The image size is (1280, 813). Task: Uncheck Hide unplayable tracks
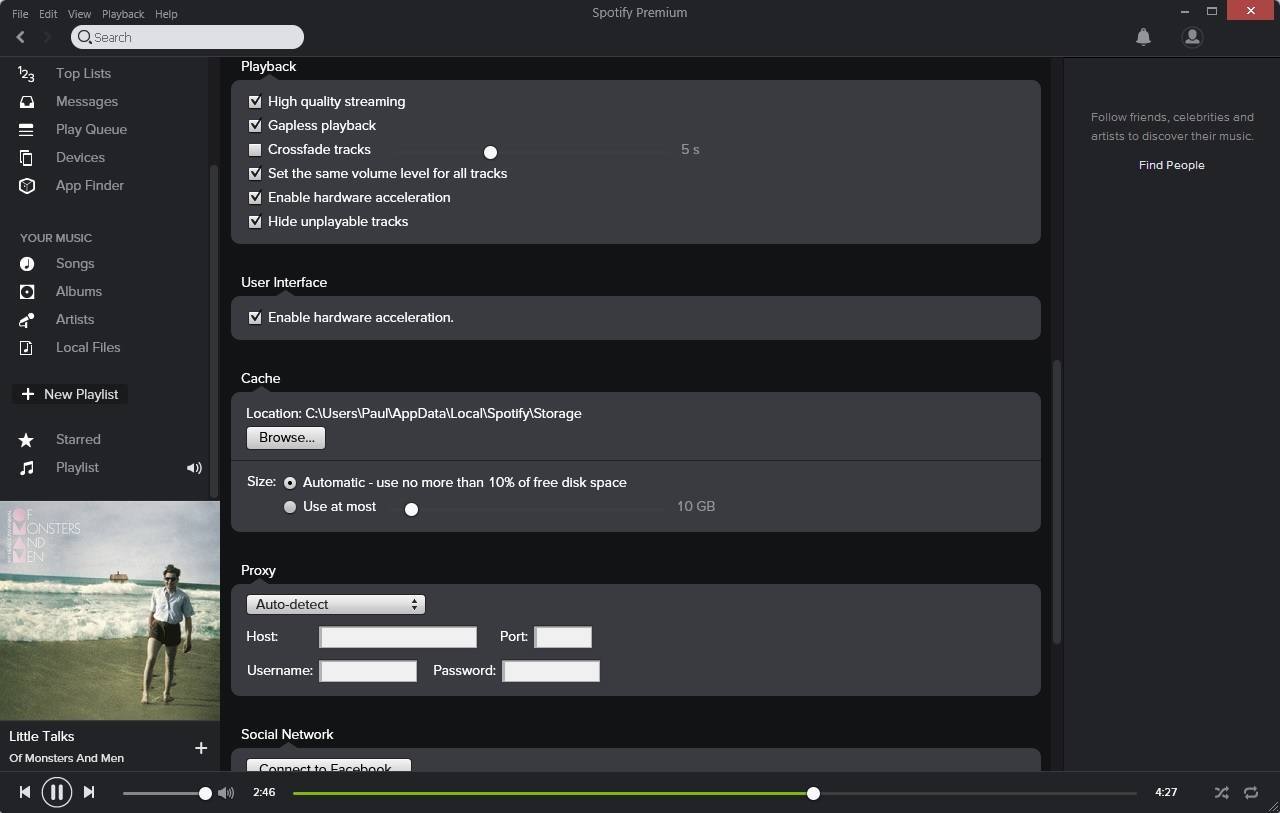point(255,222)
